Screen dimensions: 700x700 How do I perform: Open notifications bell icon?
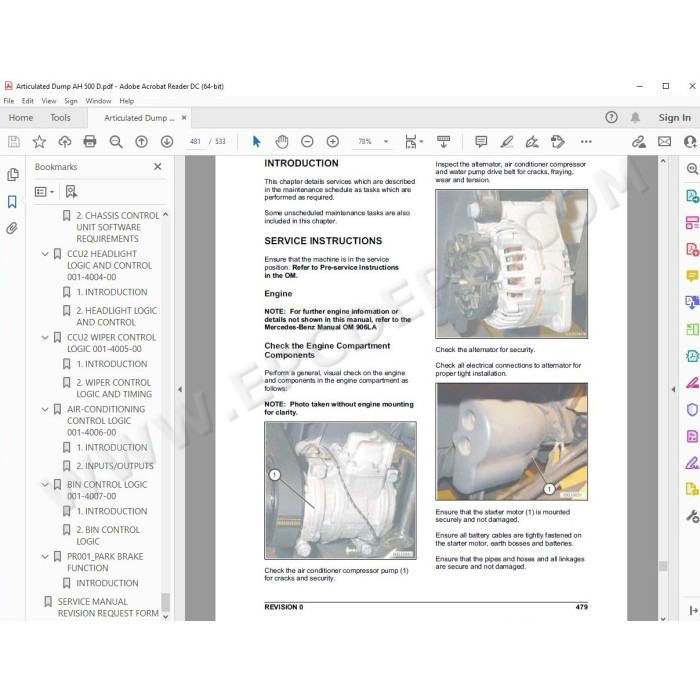point(635,117)
